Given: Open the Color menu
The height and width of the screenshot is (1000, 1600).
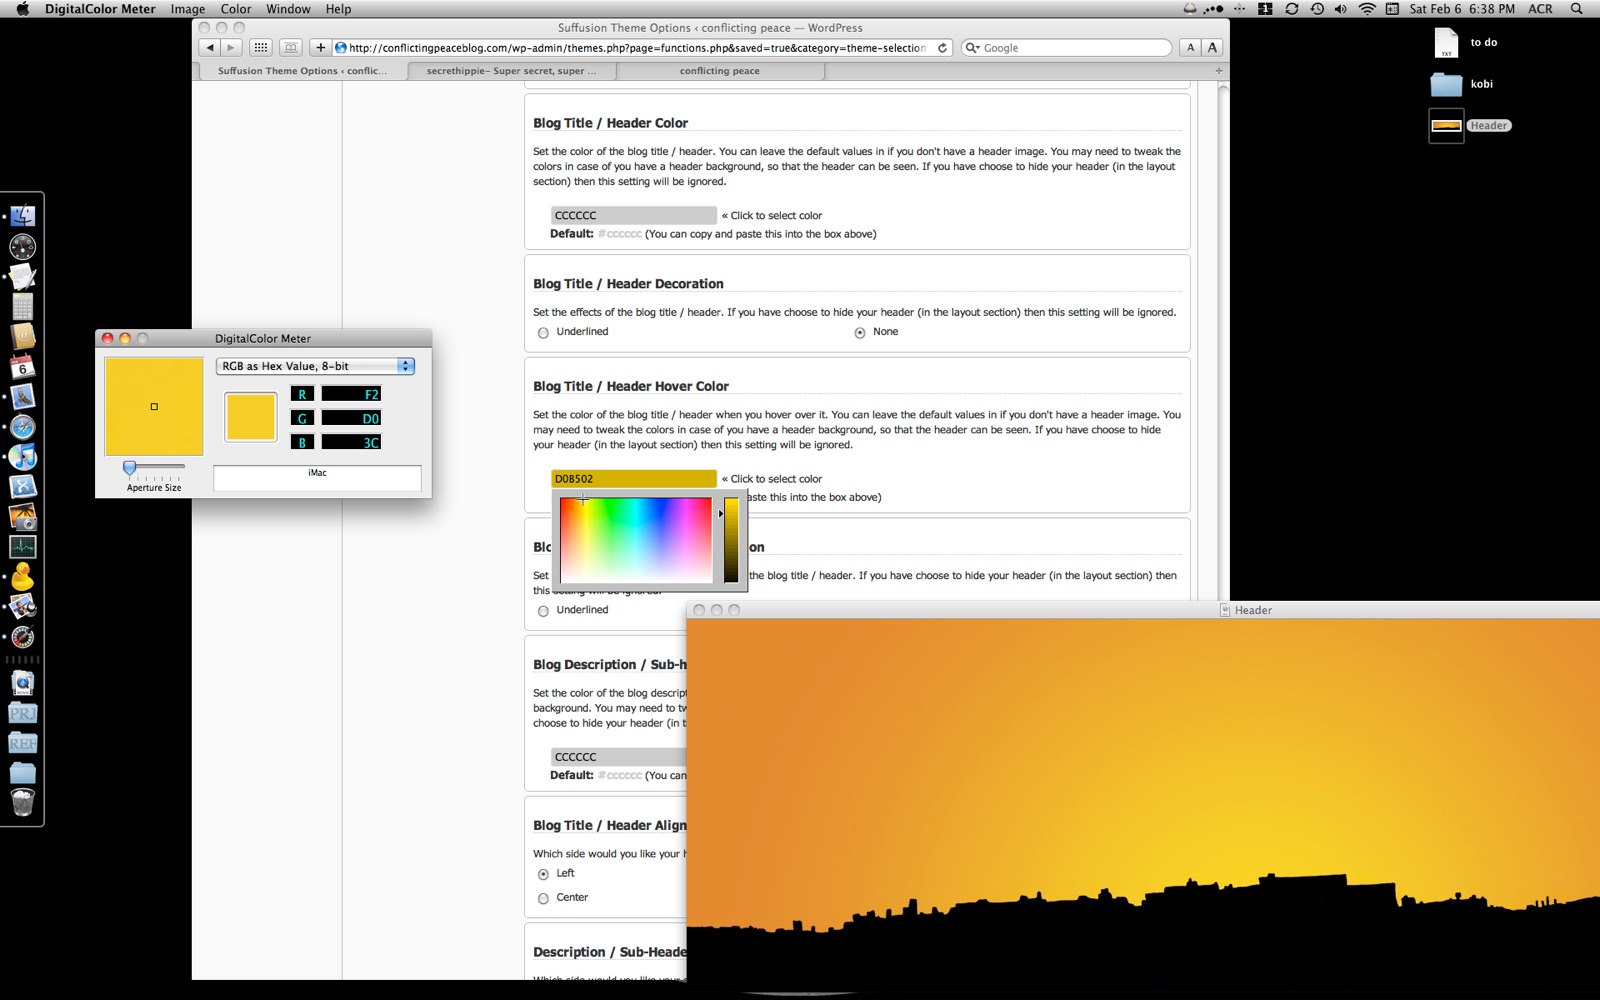Looking at the screenshot, I should click(x=236, y=9).
